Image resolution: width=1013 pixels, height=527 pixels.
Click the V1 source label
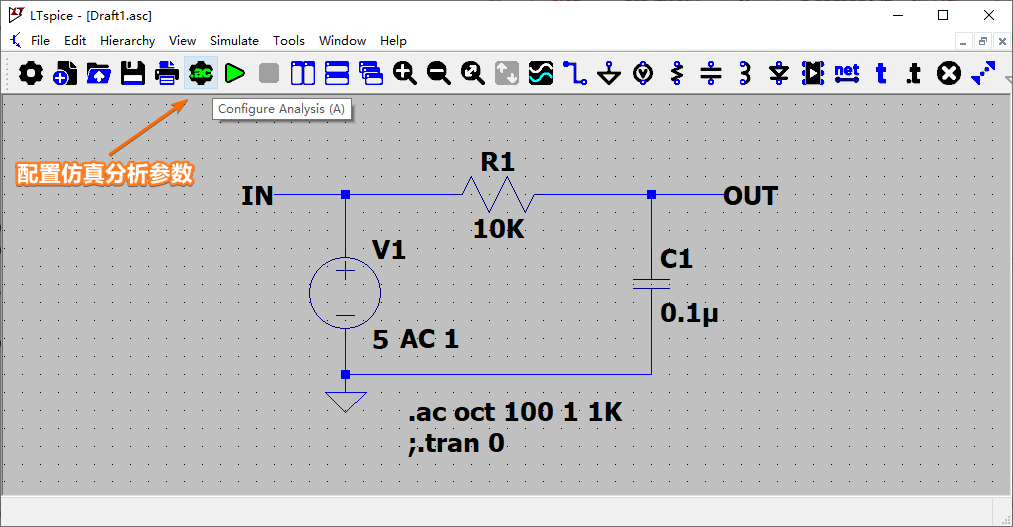(x=389, y=249)
